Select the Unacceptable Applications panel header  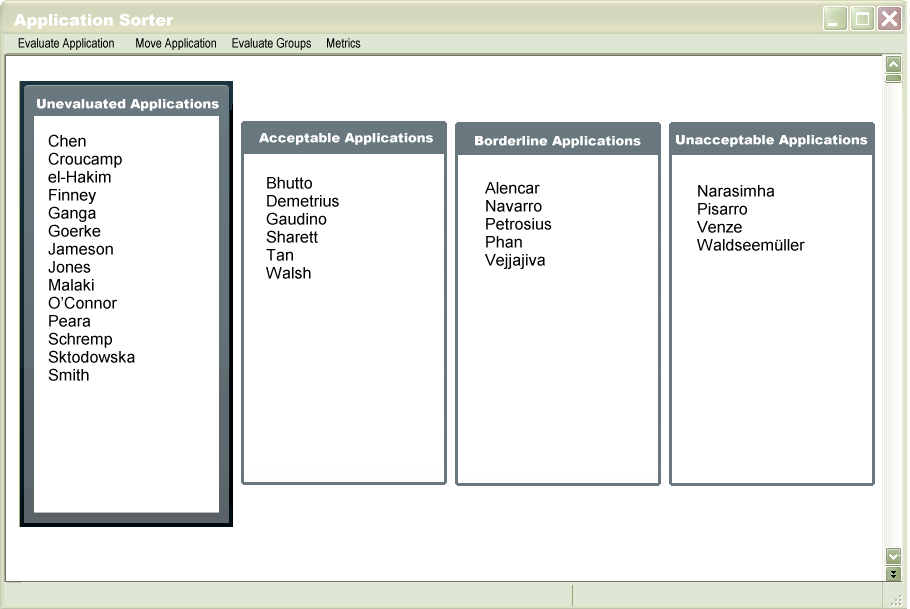tap(771, 140)
